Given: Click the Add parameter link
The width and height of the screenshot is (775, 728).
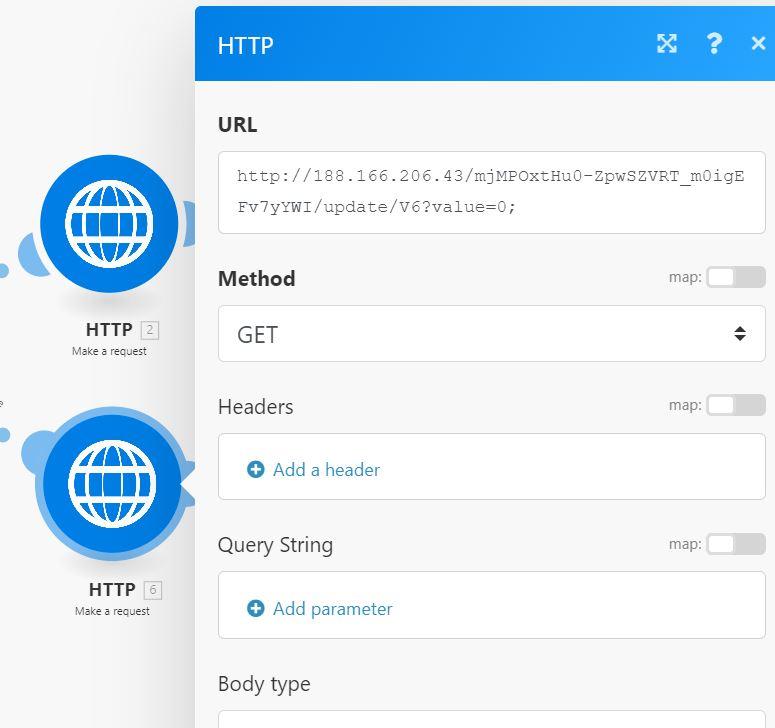Looking at the screenshot, I should (332, 608).
